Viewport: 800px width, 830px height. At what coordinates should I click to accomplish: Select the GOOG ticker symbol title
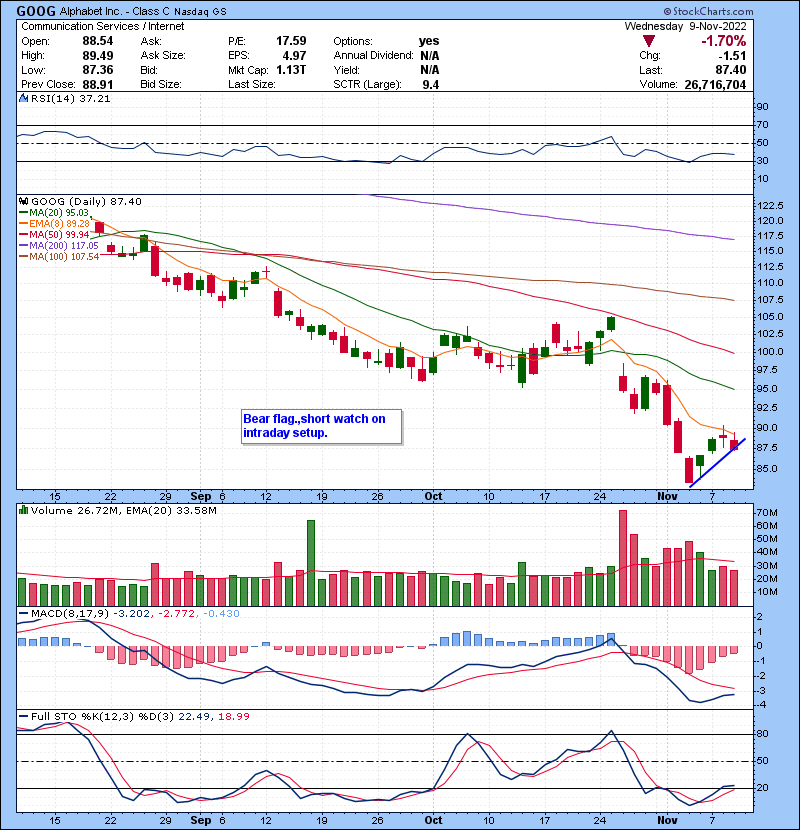click(36, 11)
